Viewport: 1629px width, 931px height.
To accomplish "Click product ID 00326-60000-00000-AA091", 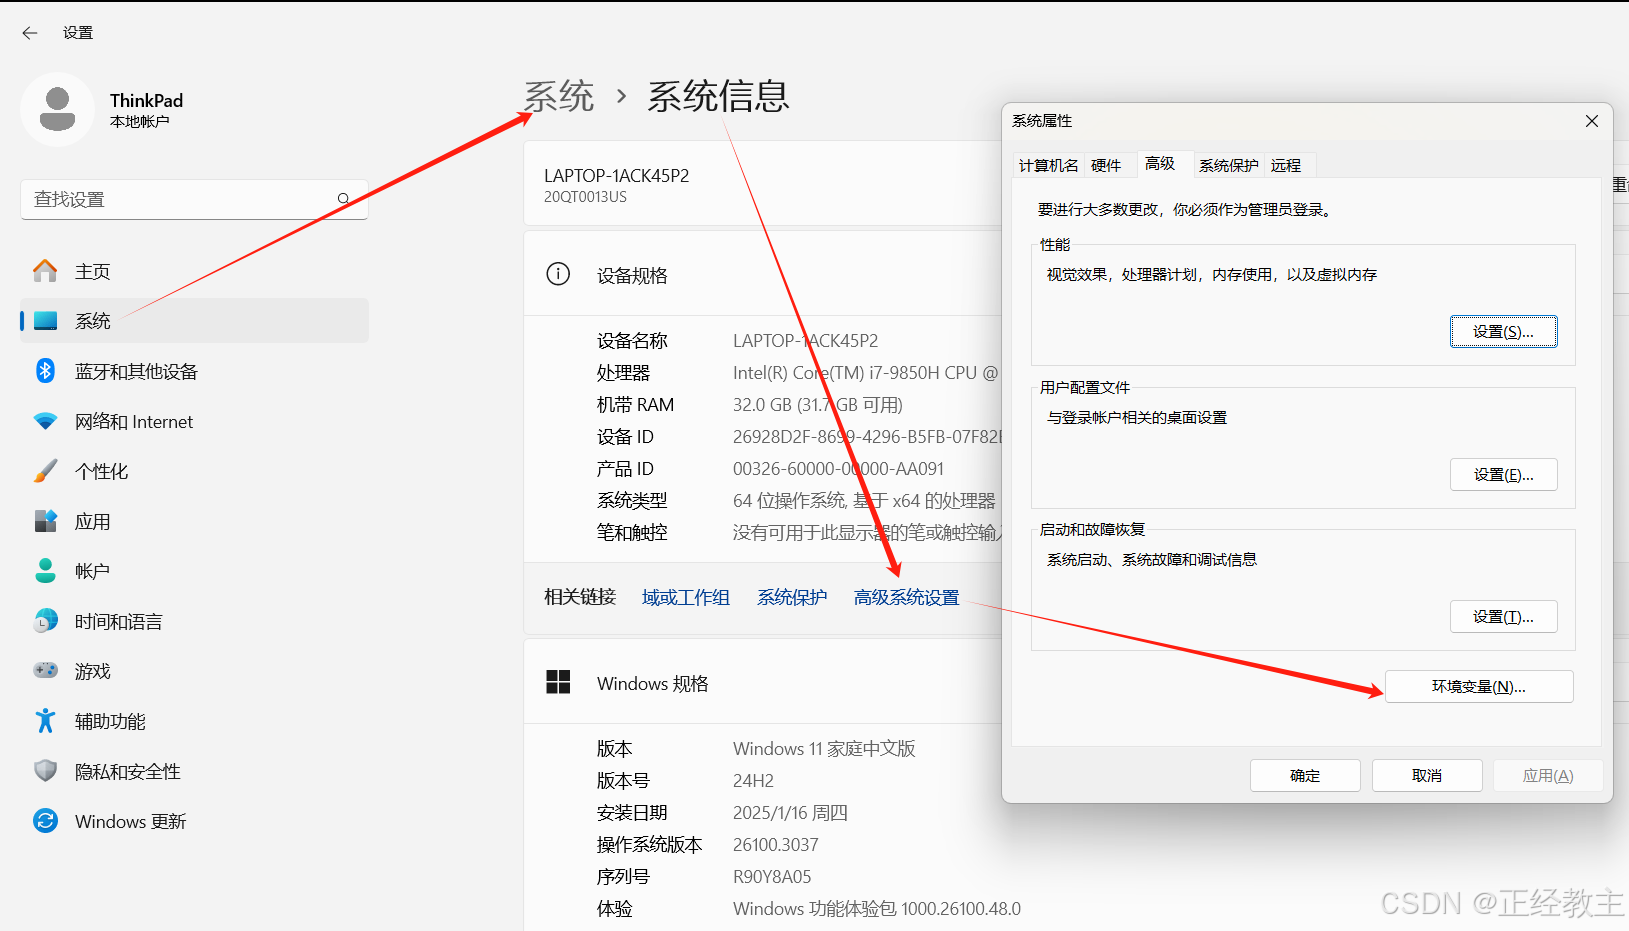I will [838, 468].
